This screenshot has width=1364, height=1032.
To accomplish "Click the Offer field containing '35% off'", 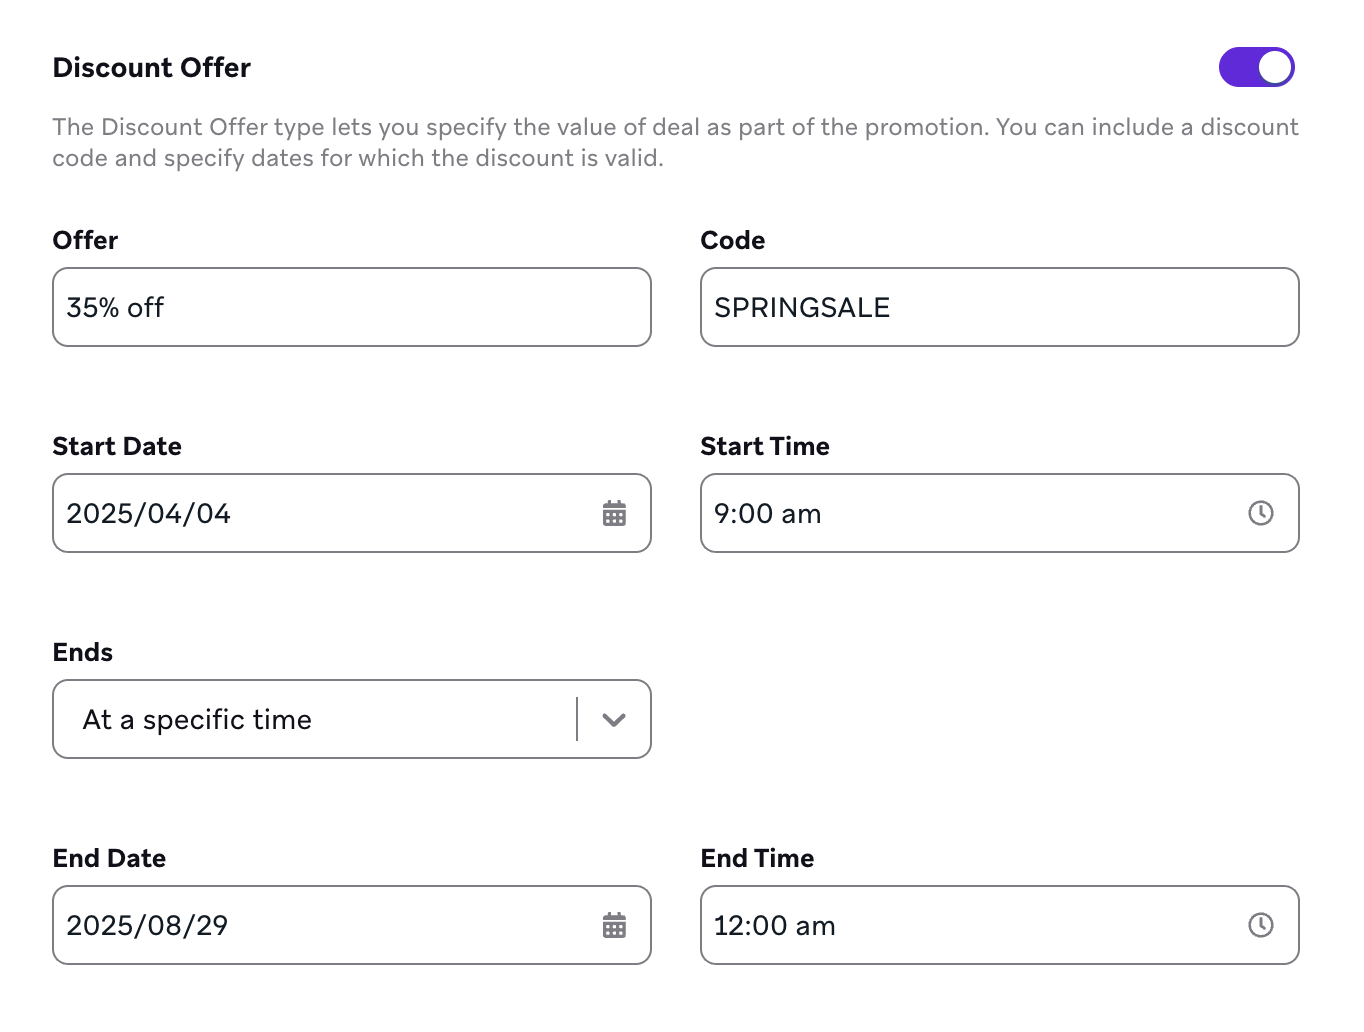I will (x=350, y=307).
